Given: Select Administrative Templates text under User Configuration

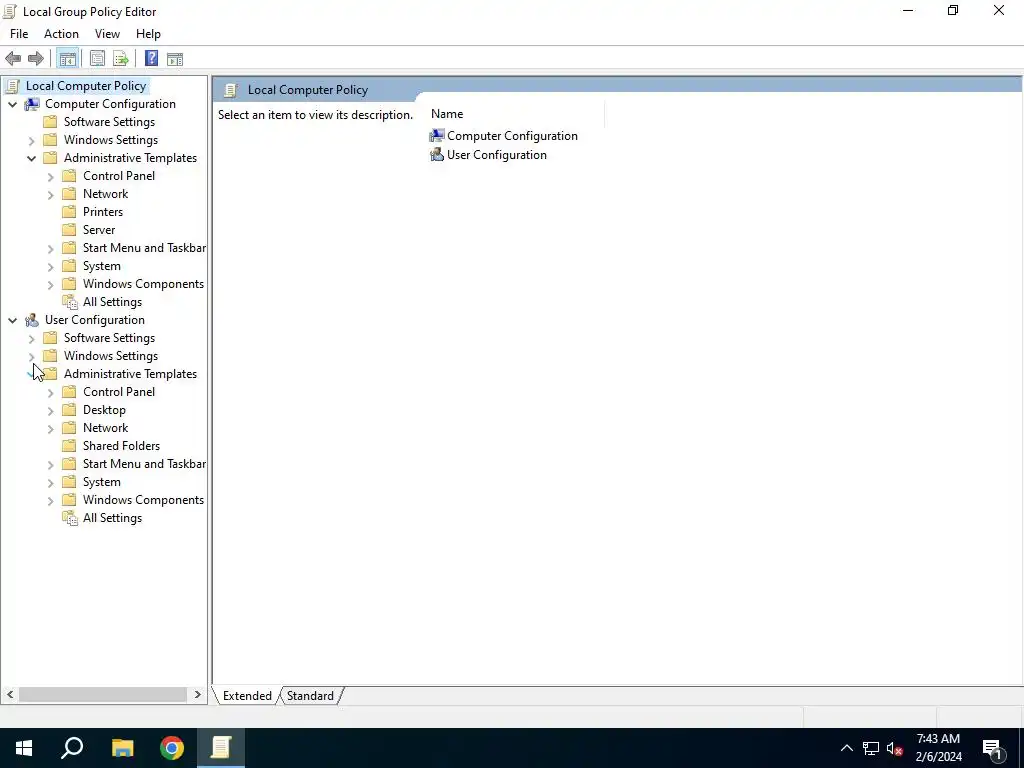Looking at the screenshot, I should [x=131, y=374].
